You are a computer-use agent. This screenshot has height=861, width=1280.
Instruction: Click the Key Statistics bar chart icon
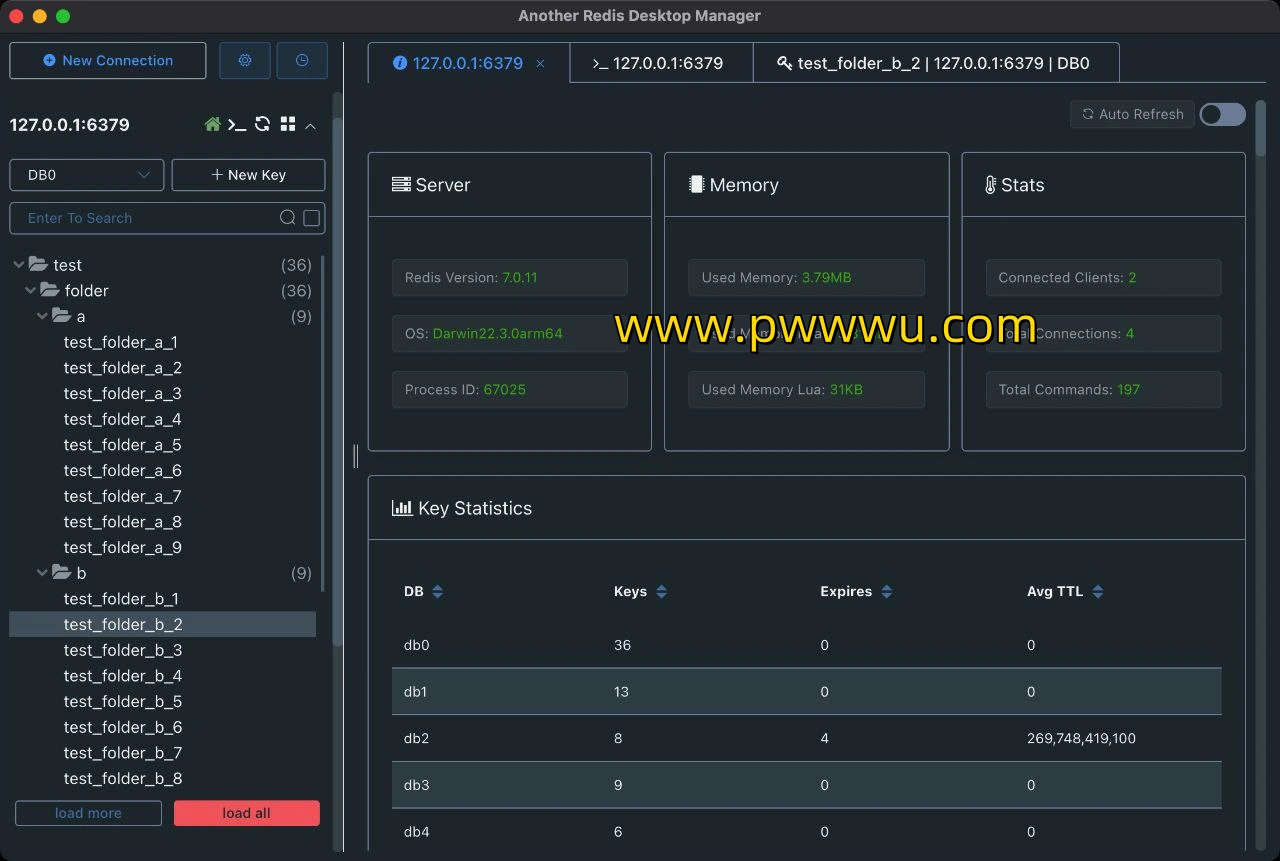point(402,508)
